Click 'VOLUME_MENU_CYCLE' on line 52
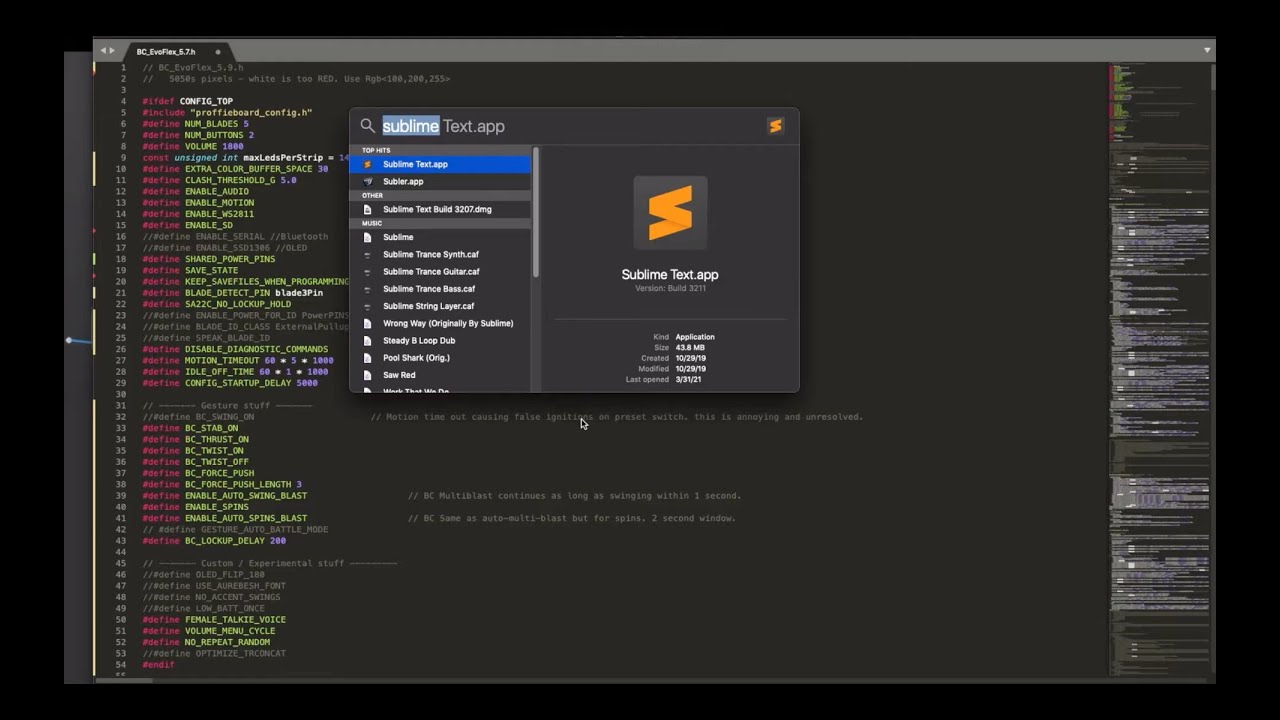 coord(230,631)
